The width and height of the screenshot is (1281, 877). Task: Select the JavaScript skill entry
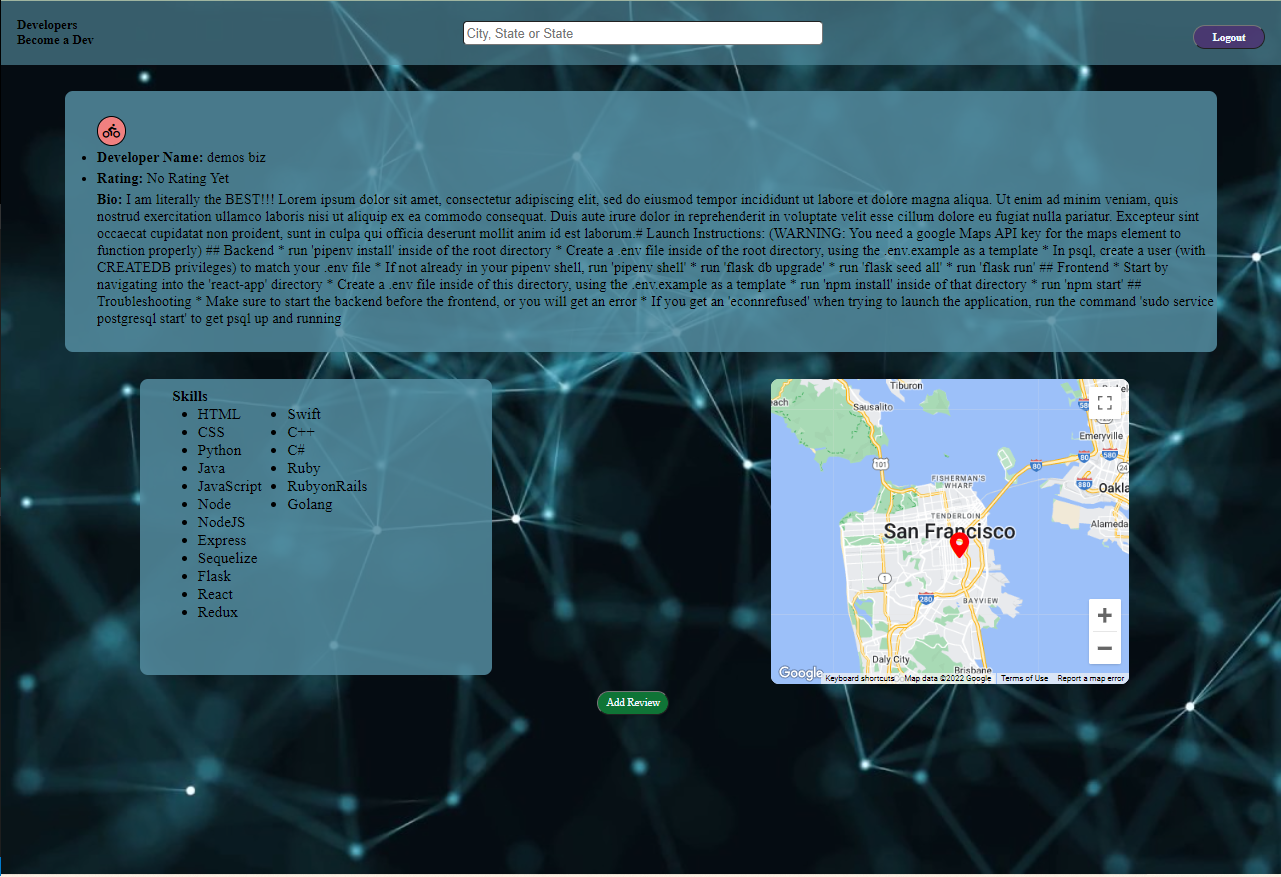tap(230, 486)
